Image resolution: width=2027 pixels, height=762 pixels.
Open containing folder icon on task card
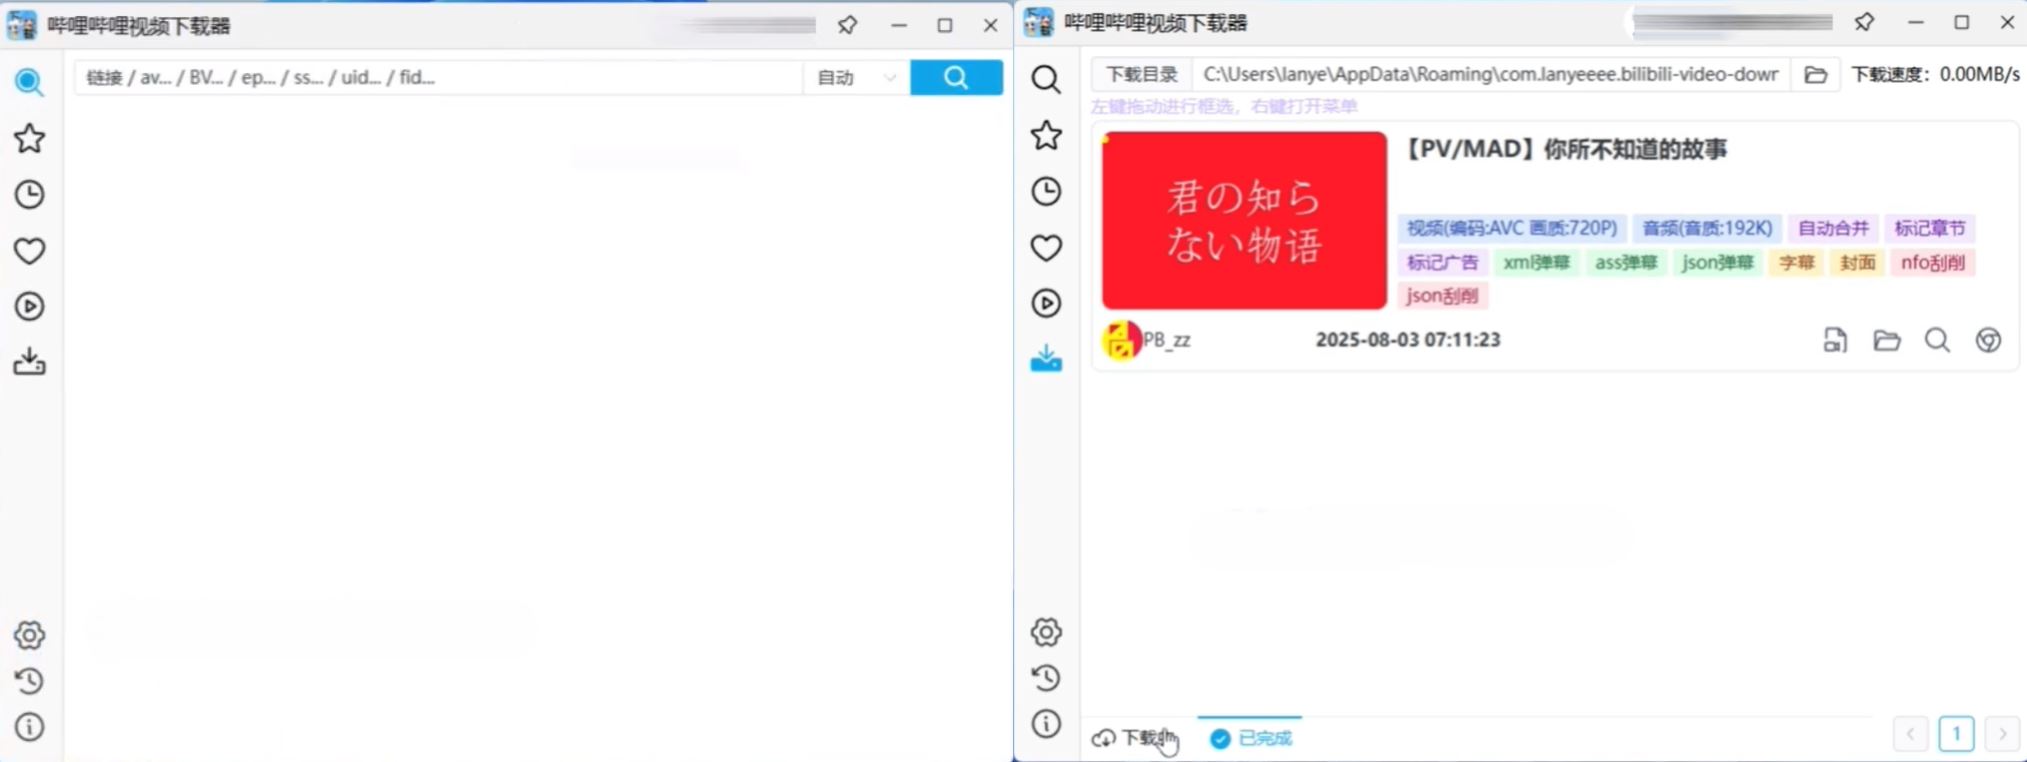pos(1886,340)
